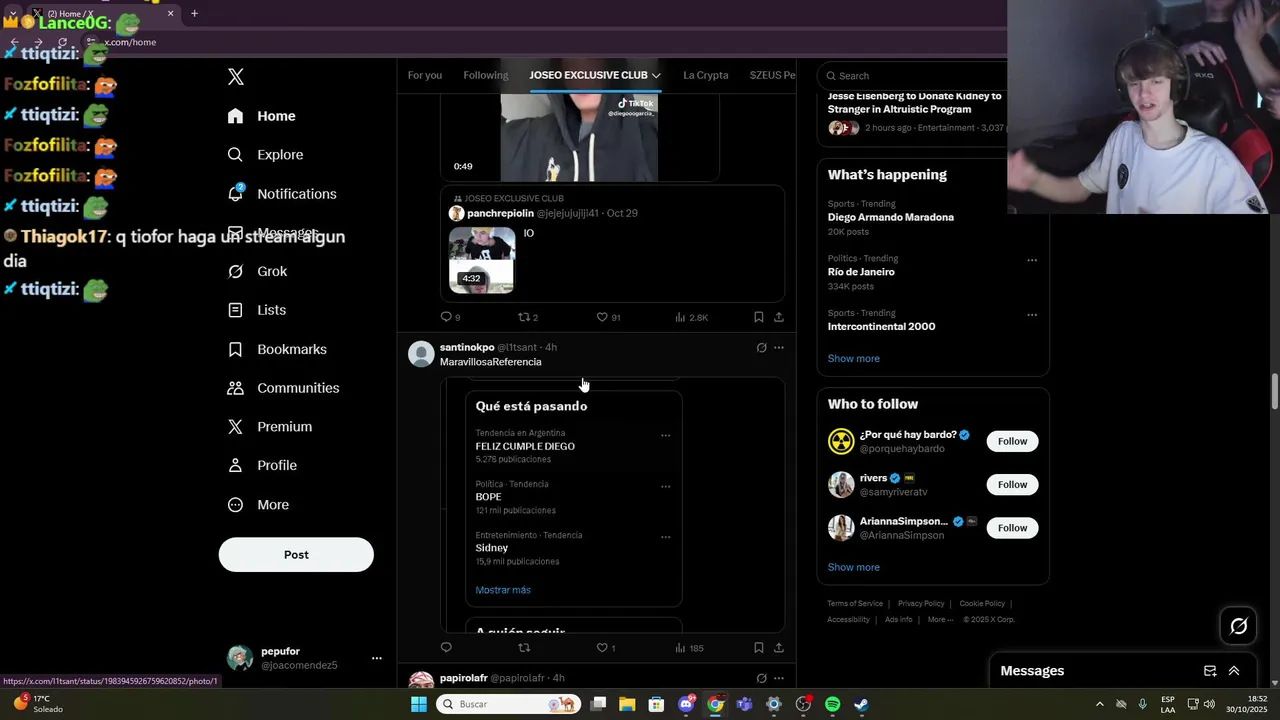This screenshot has height=720, width=1280.
Task: Compose new message in Messages drawer
Action: [1210, 671]
